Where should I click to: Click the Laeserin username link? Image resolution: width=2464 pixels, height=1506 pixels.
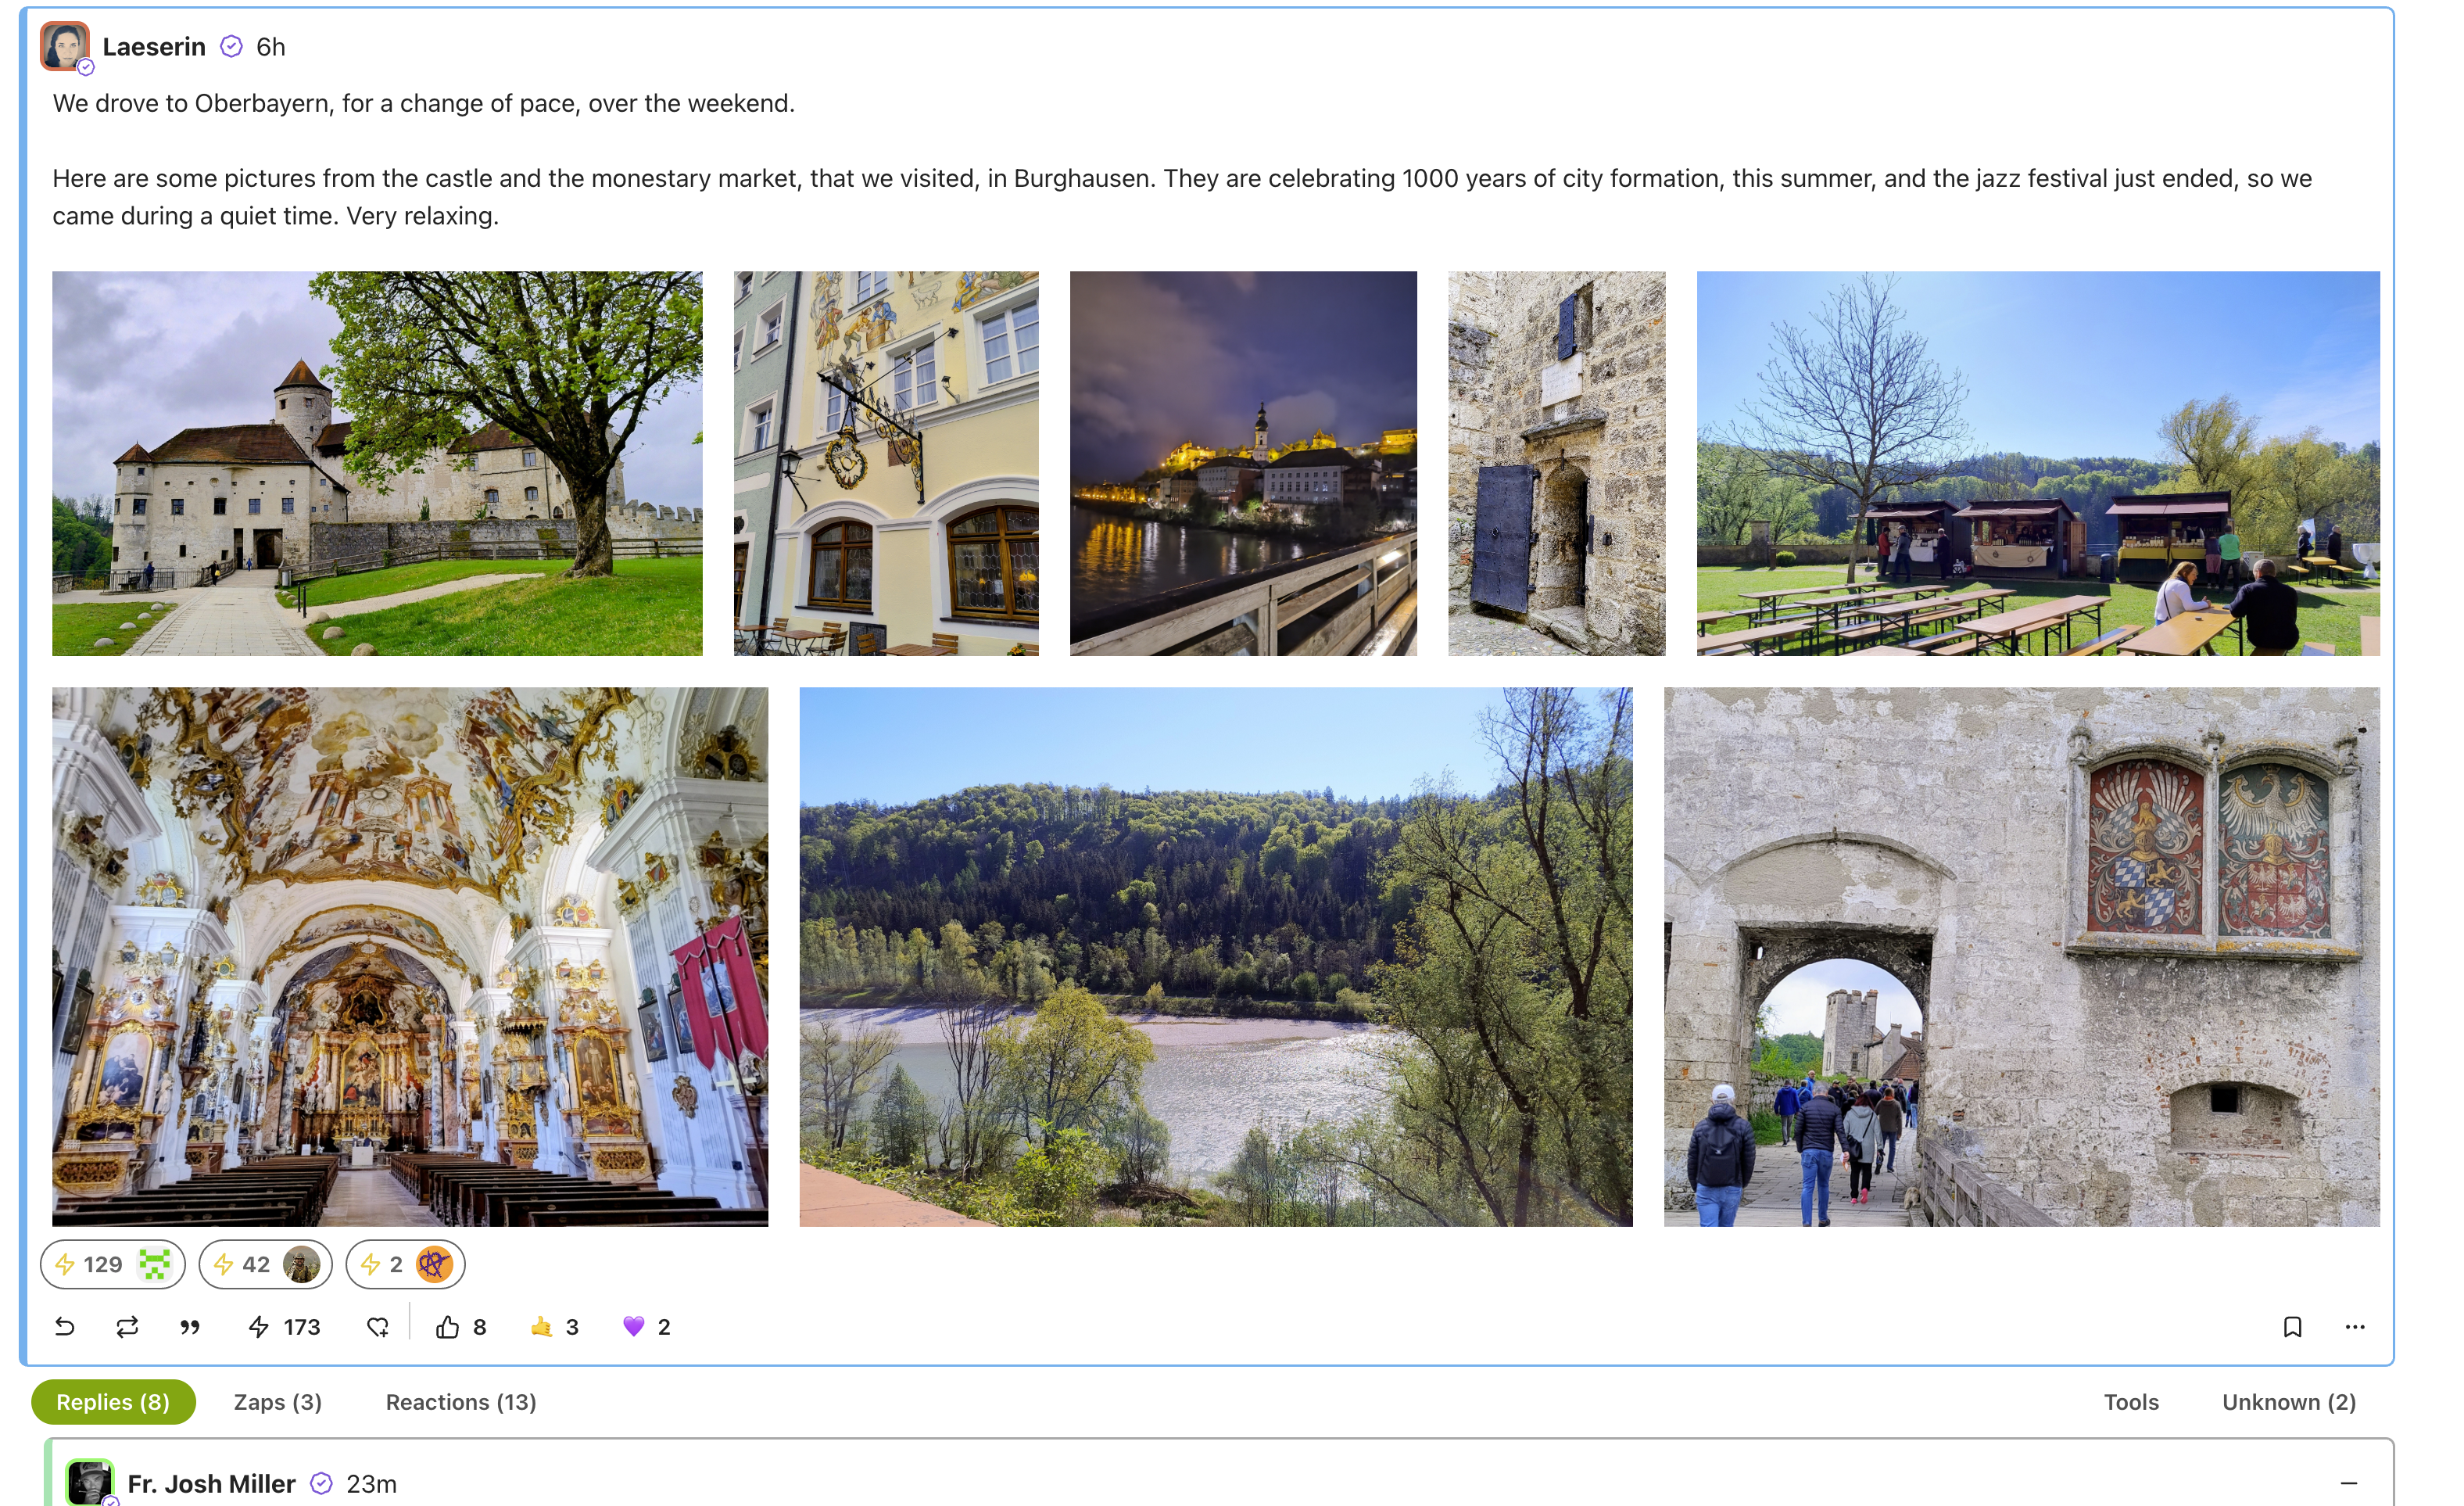154,47
